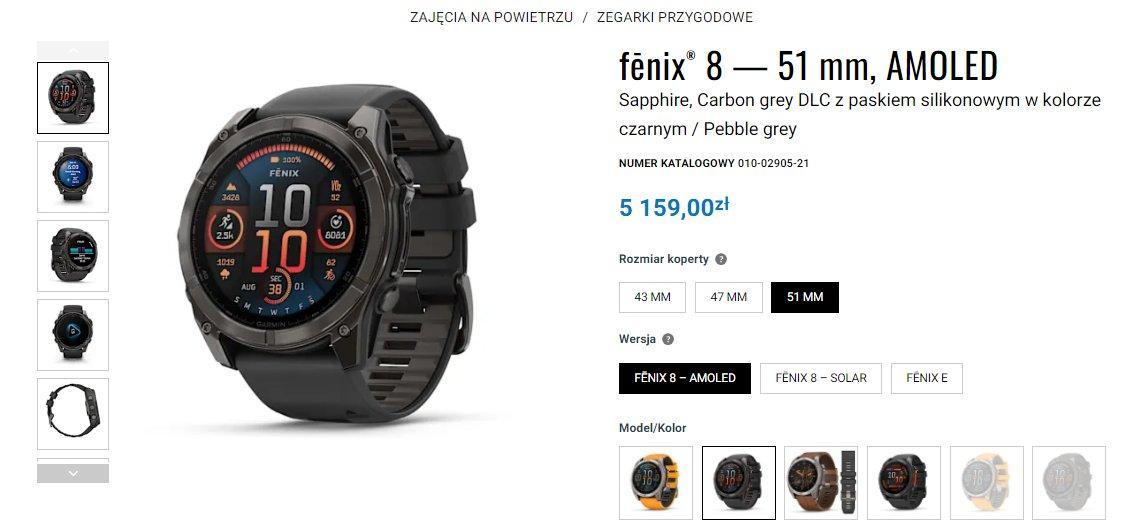Select the 43 MM case size
The height and width of the screenshot is (528, 1148).
click(652, 297)
